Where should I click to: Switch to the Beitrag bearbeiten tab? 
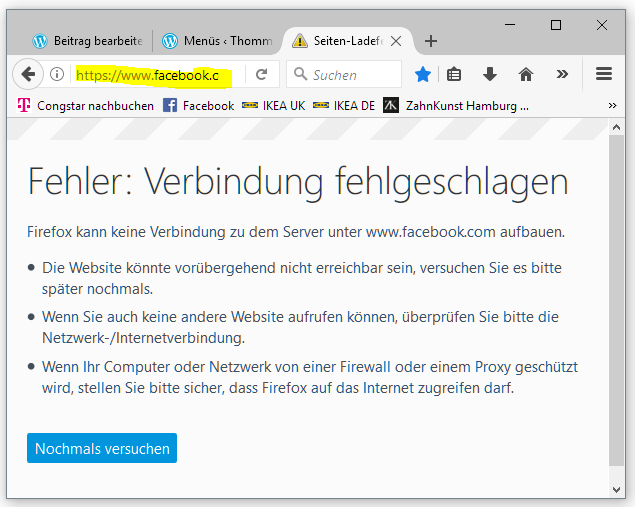coord(87,41)
